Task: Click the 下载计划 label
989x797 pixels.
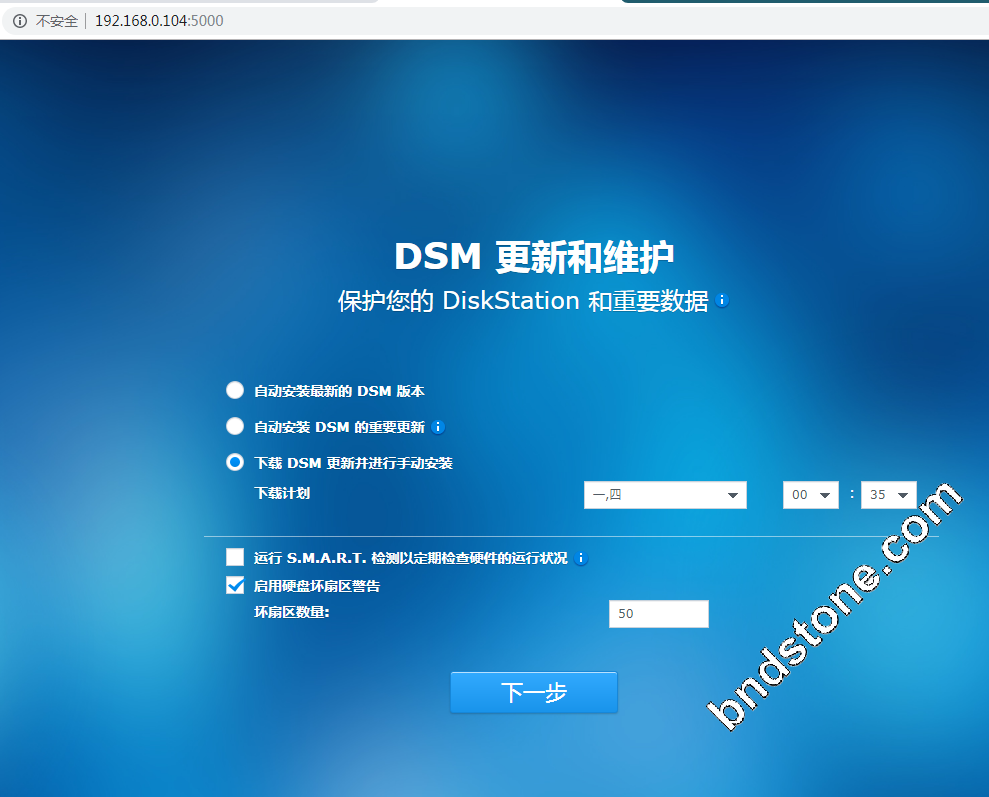Action: point(282,493)
